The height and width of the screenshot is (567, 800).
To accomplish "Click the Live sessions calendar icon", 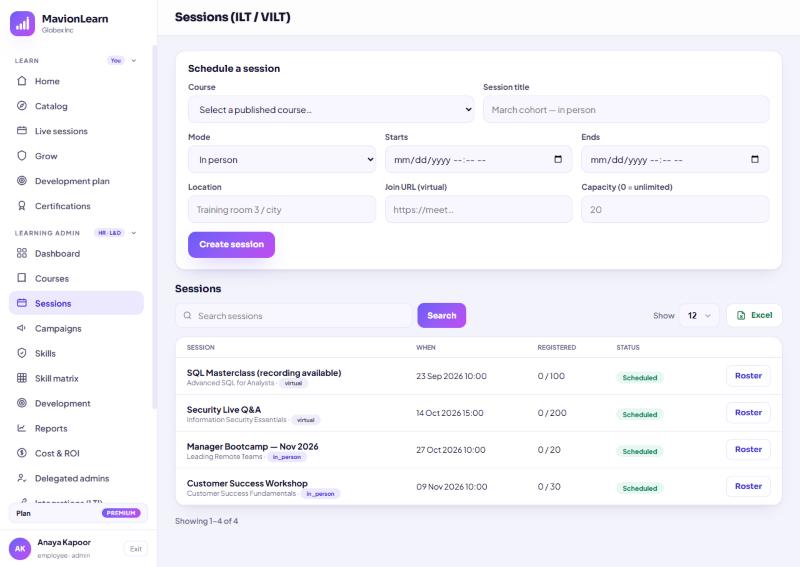I will (x=22, y=131).
